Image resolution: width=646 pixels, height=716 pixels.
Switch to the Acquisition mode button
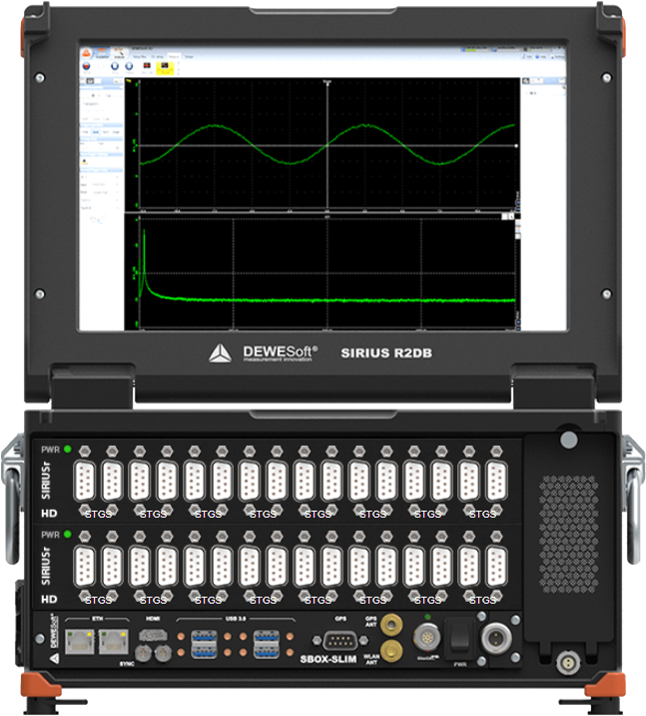[x=102, y=53]
